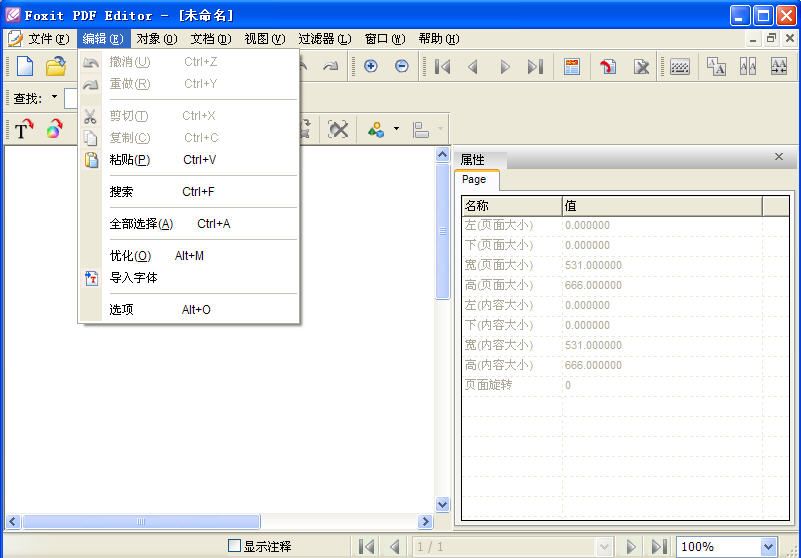
Task: Open the 文件(F) menu
Action: [49, 39]
